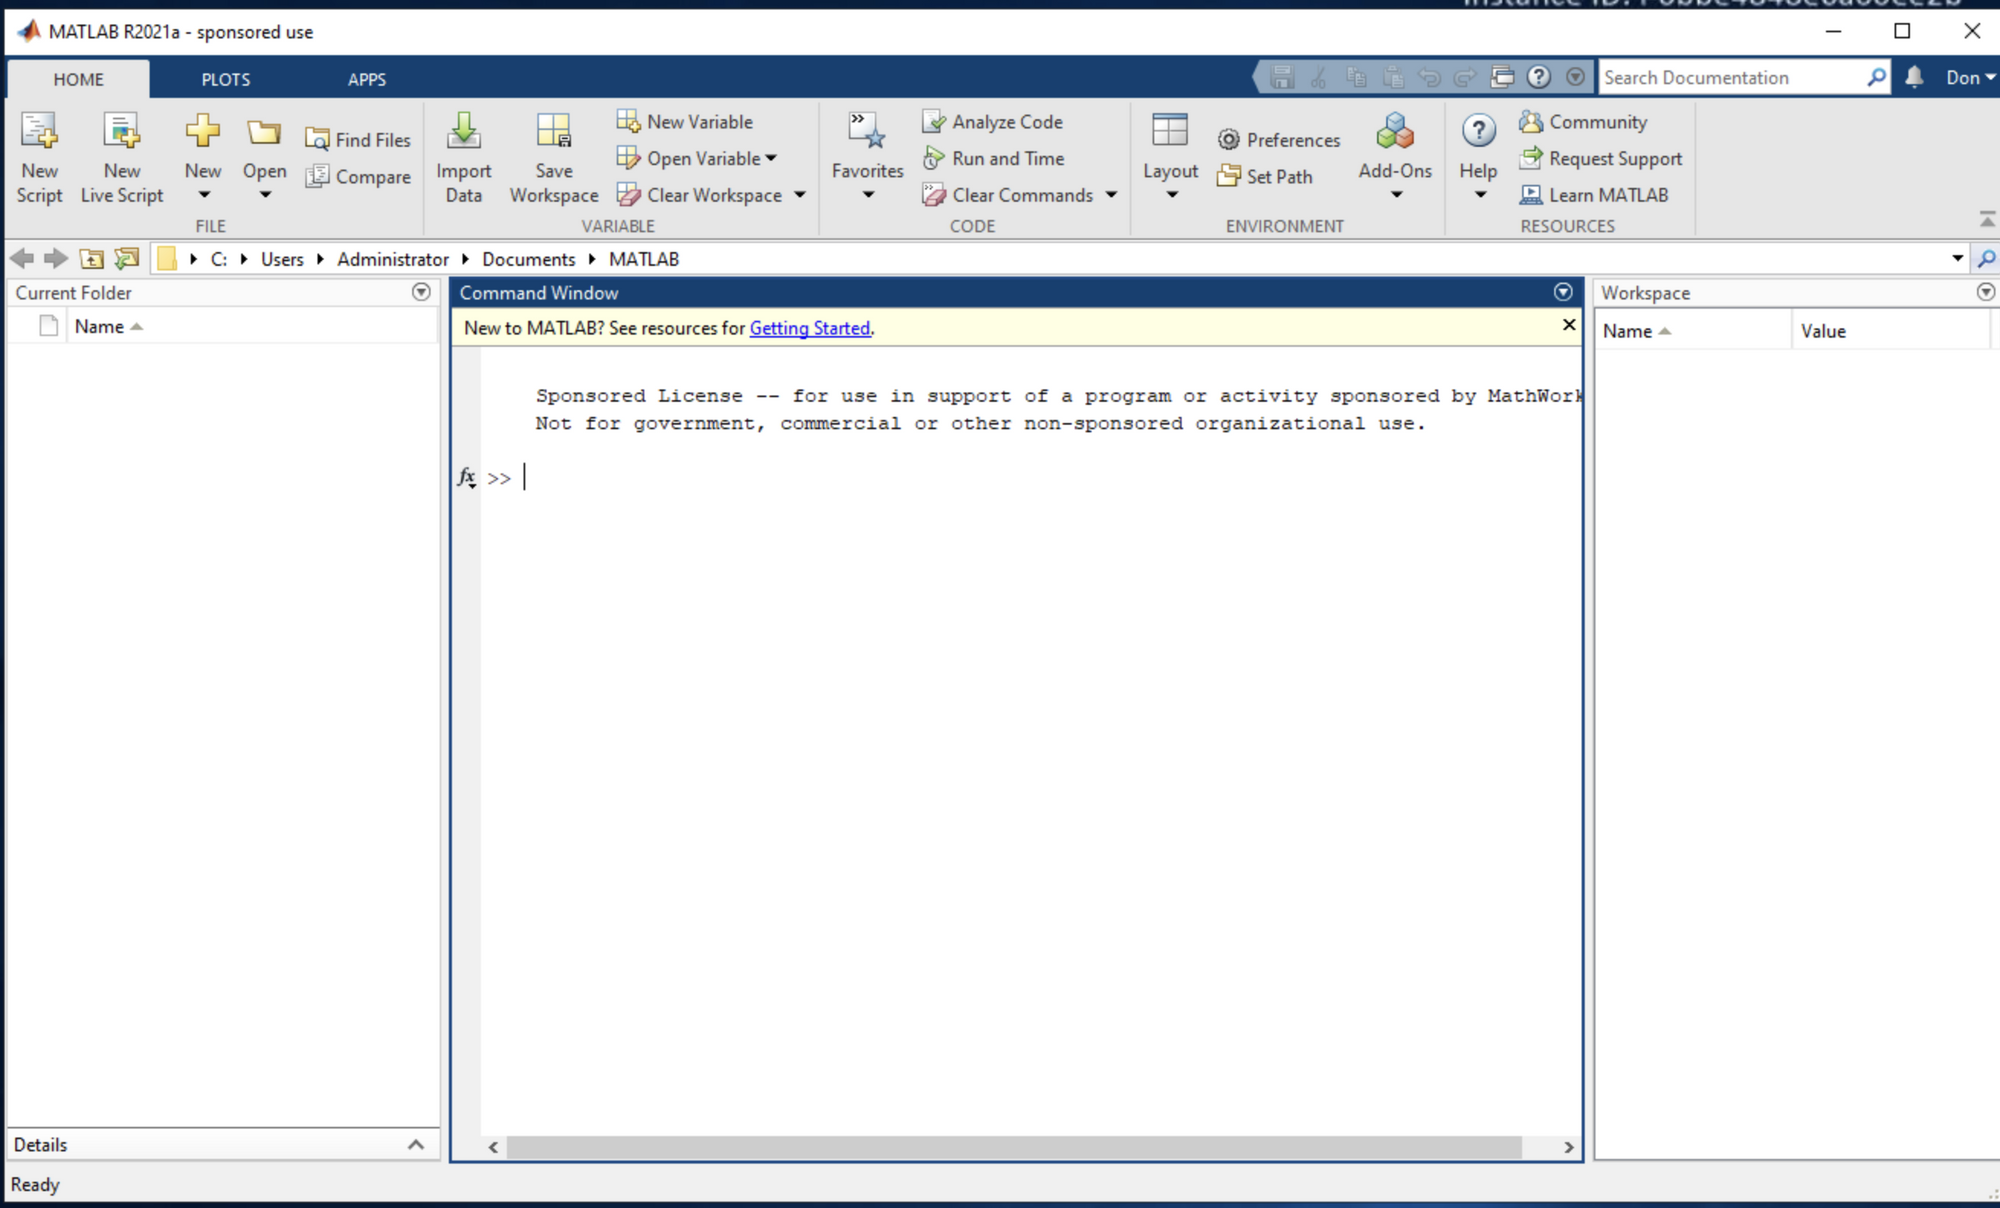
Task: Click the notification bell icon
Action: point(1914,77)
